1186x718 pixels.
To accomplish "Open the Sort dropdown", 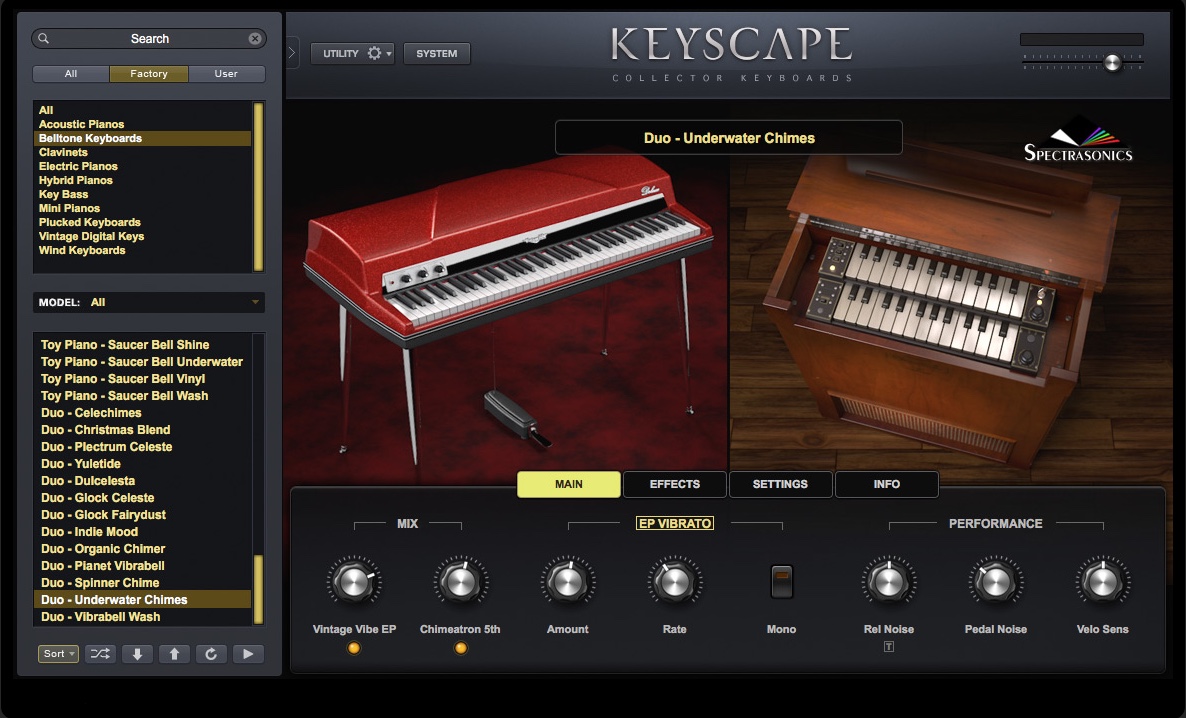I will point(58,653).
